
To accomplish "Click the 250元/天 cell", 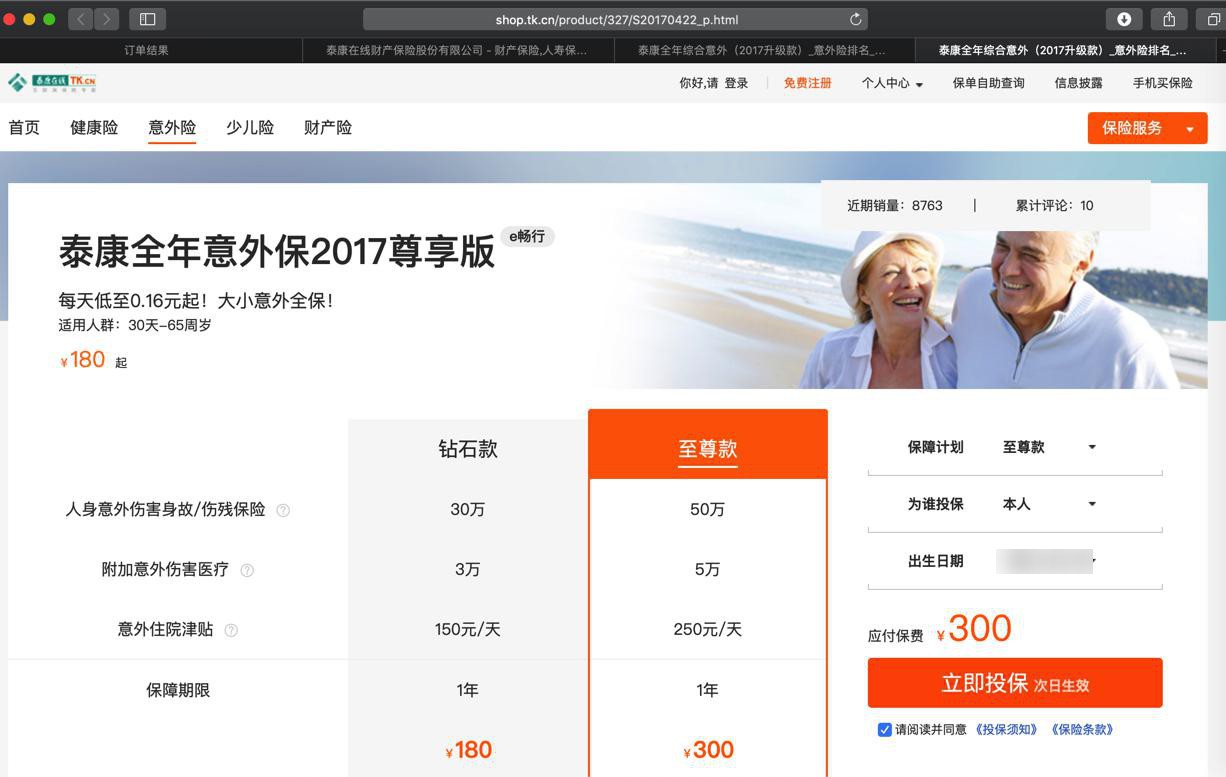I will [708, 630].
